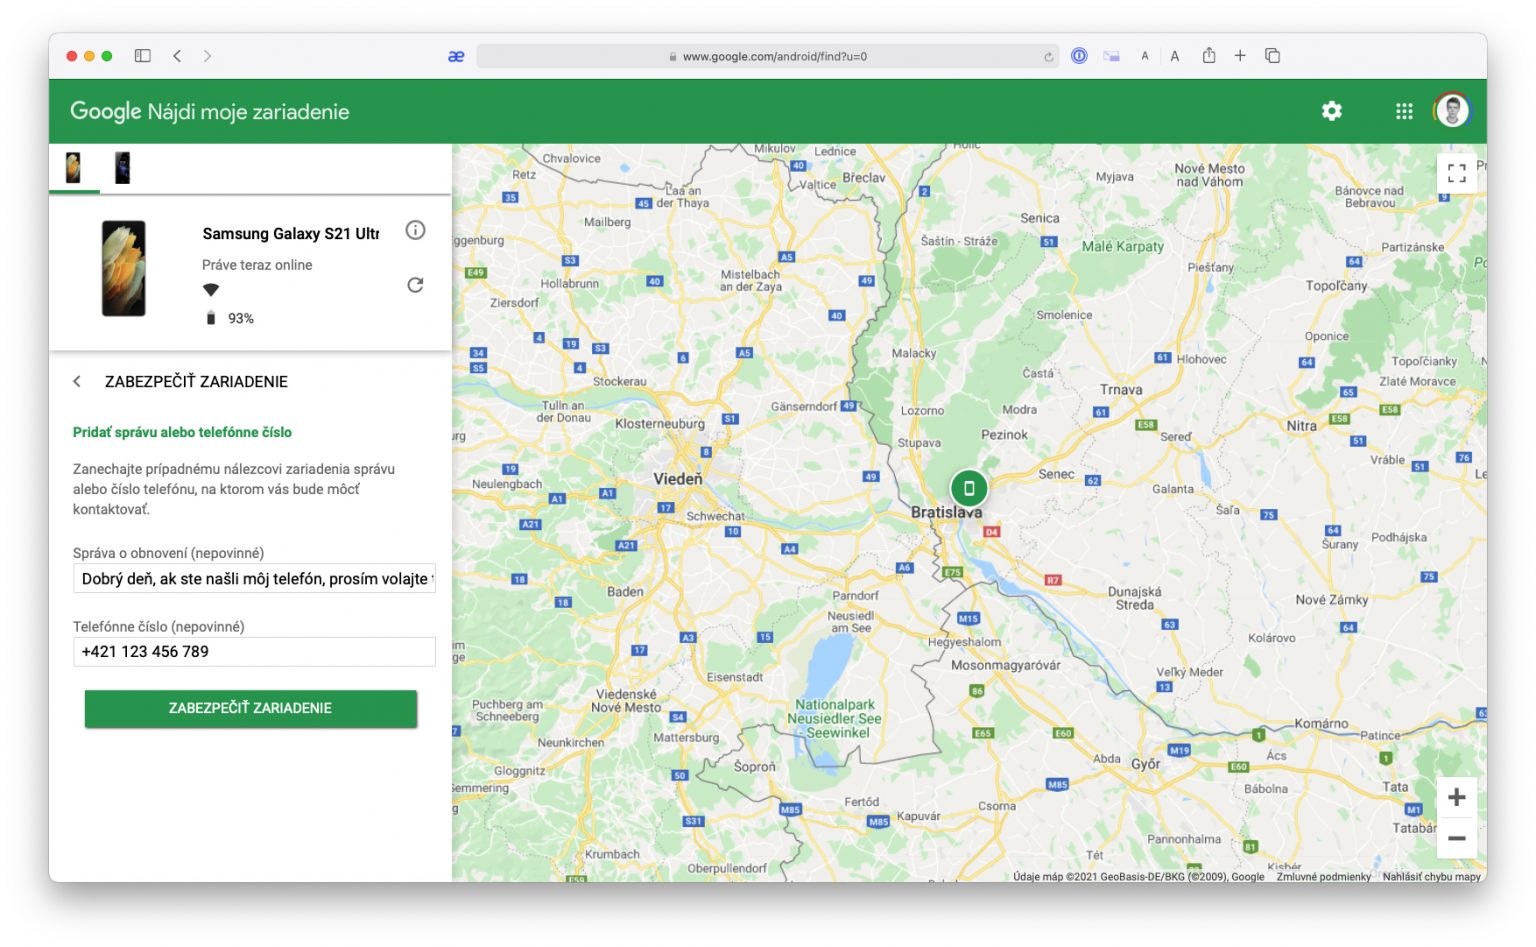Select the second device tab thumbnail
Screen dimensions: 1536x947
(122, 167)
